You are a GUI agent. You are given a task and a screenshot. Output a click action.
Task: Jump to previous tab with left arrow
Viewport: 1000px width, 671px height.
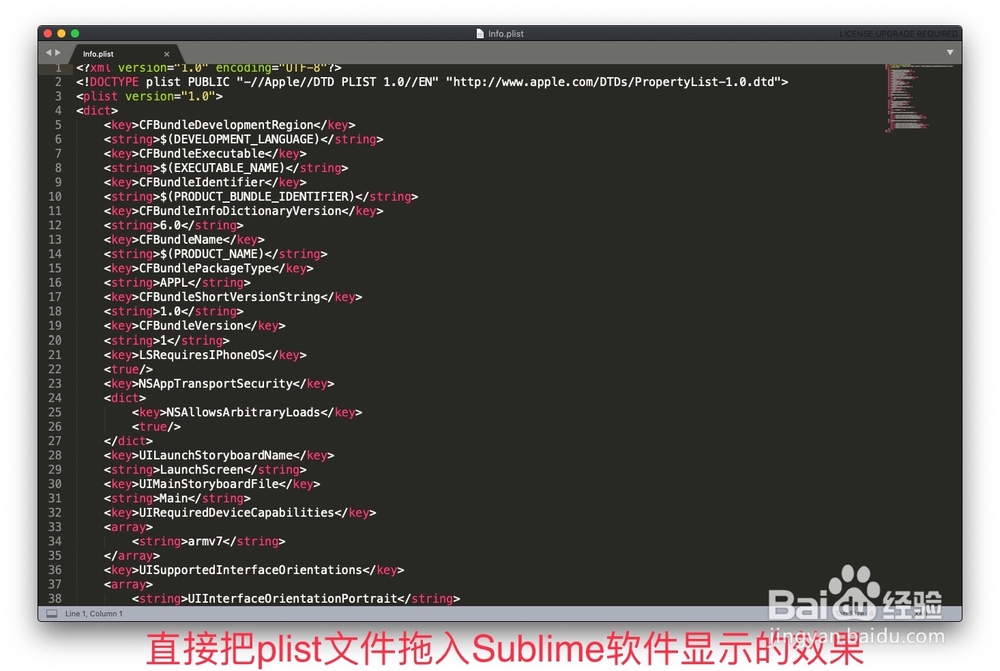pos(48,53)
